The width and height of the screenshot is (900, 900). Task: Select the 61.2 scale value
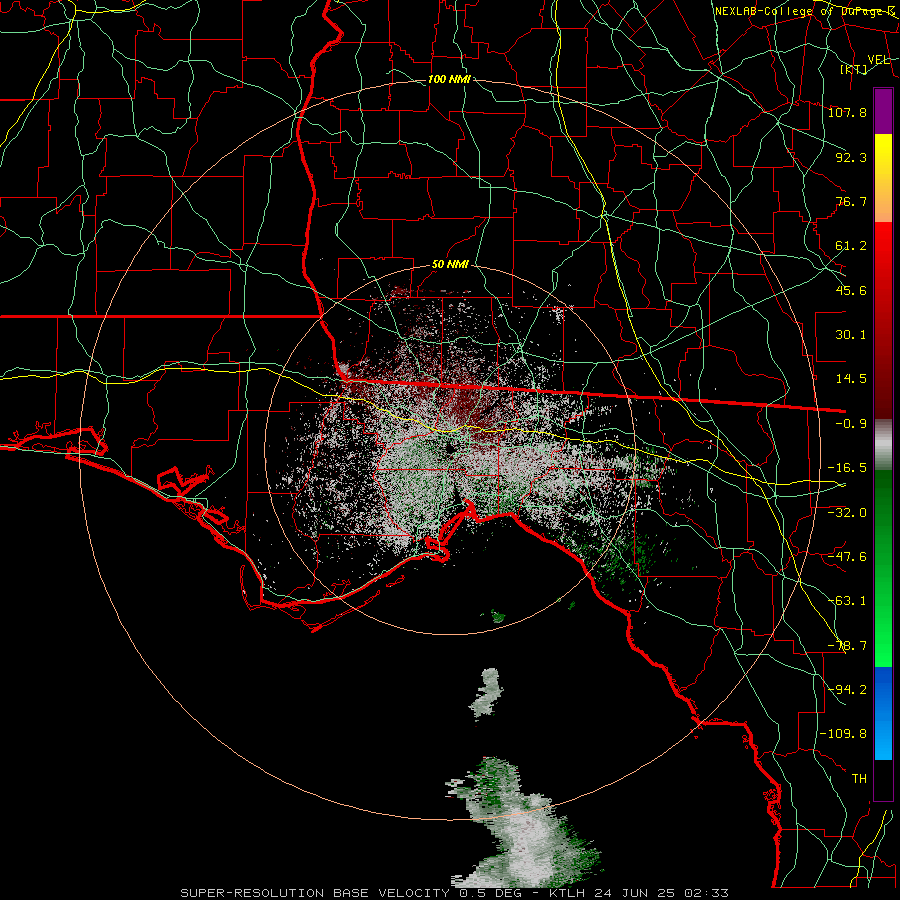851,246
